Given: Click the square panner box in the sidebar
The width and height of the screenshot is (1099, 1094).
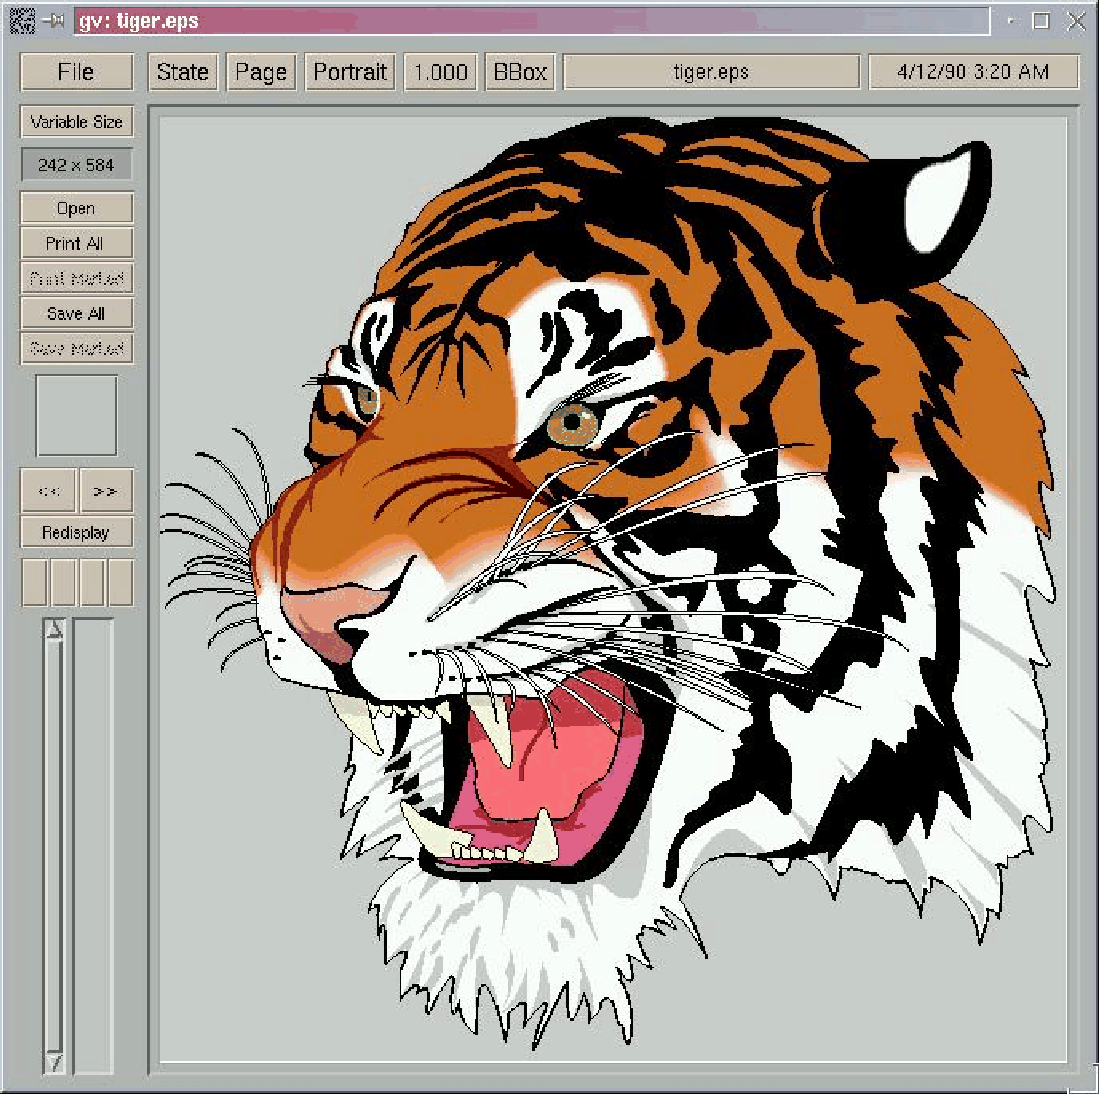Looking at the screenshot, I should coord(76,416).
